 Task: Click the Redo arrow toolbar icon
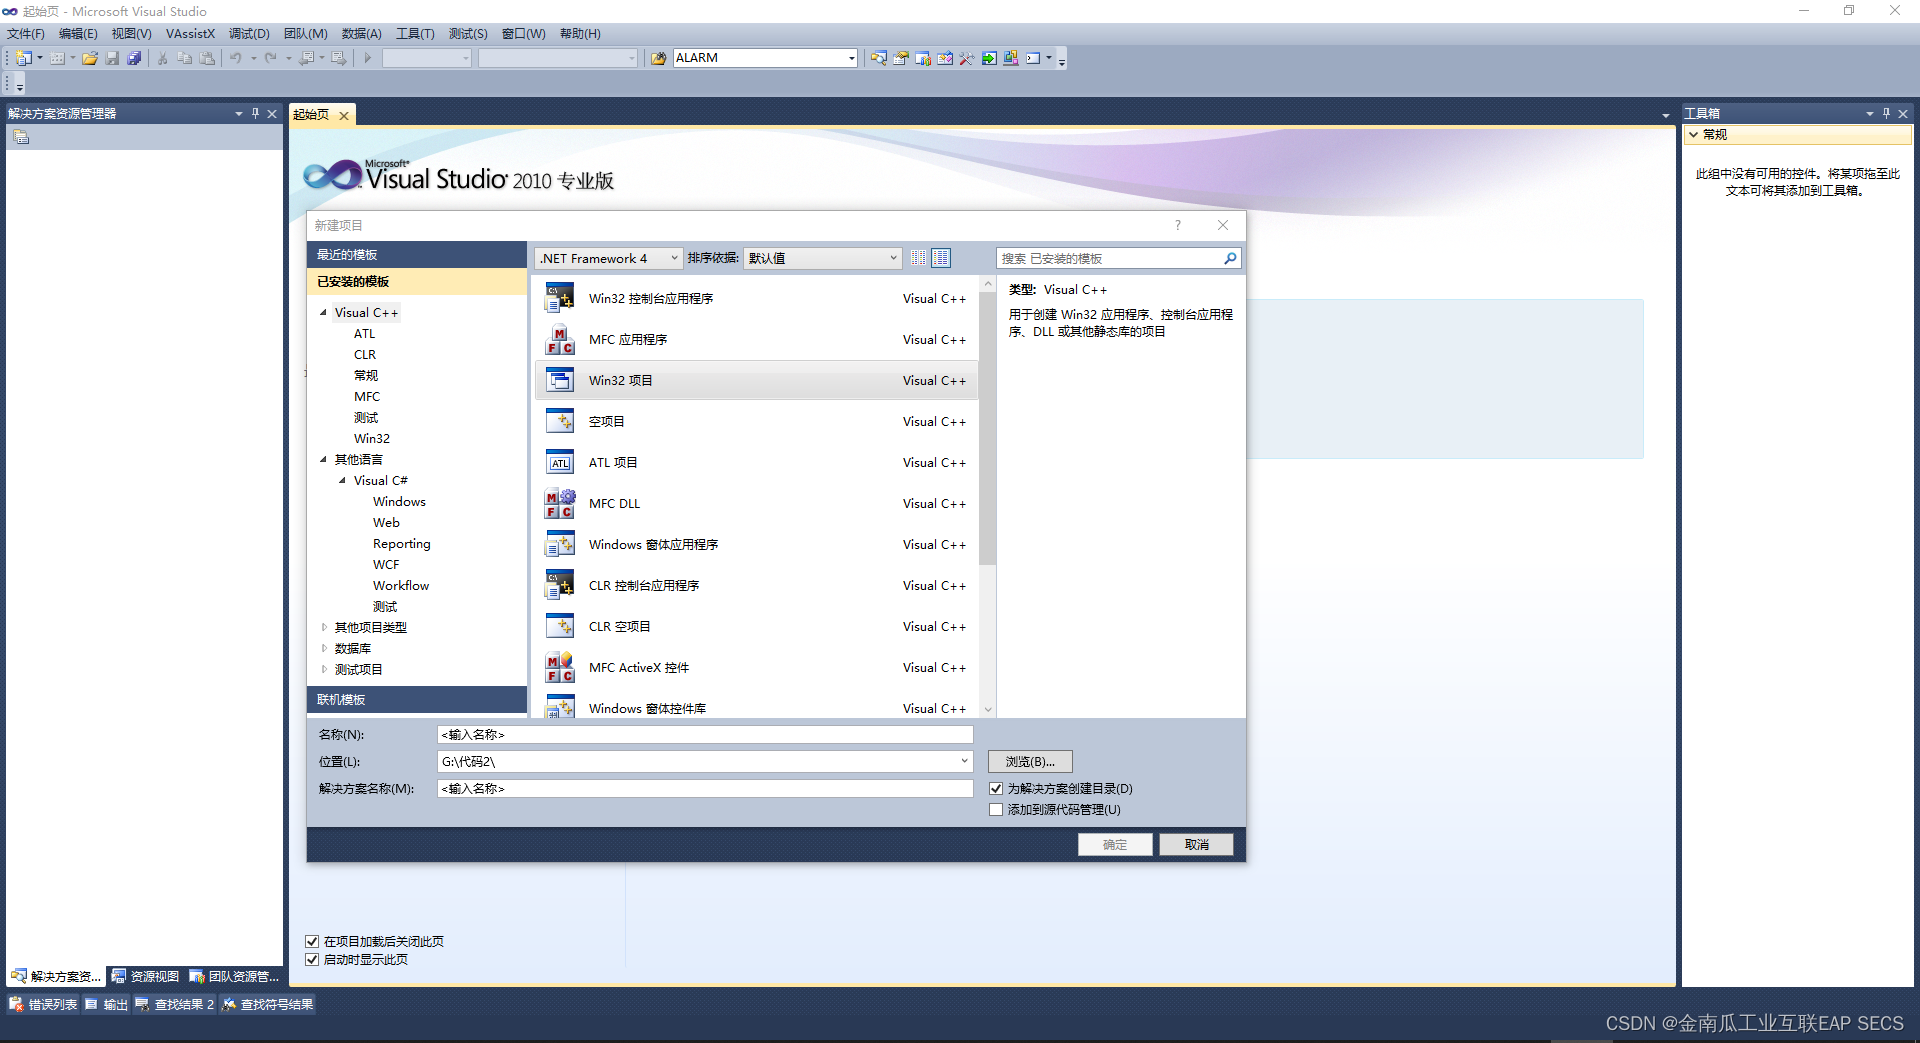click(271, 58)
